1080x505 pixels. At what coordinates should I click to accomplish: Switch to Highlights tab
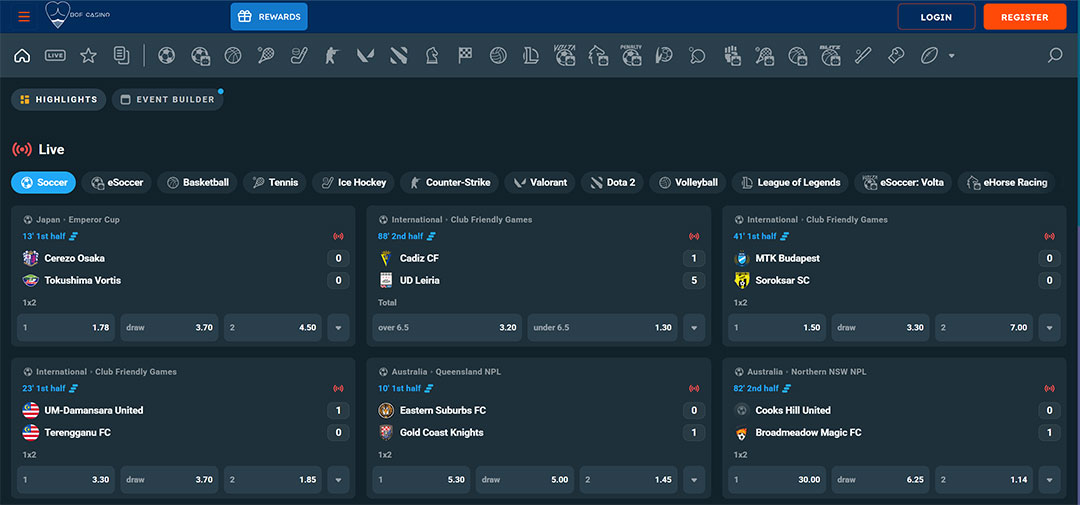click(x=59, y=99)
